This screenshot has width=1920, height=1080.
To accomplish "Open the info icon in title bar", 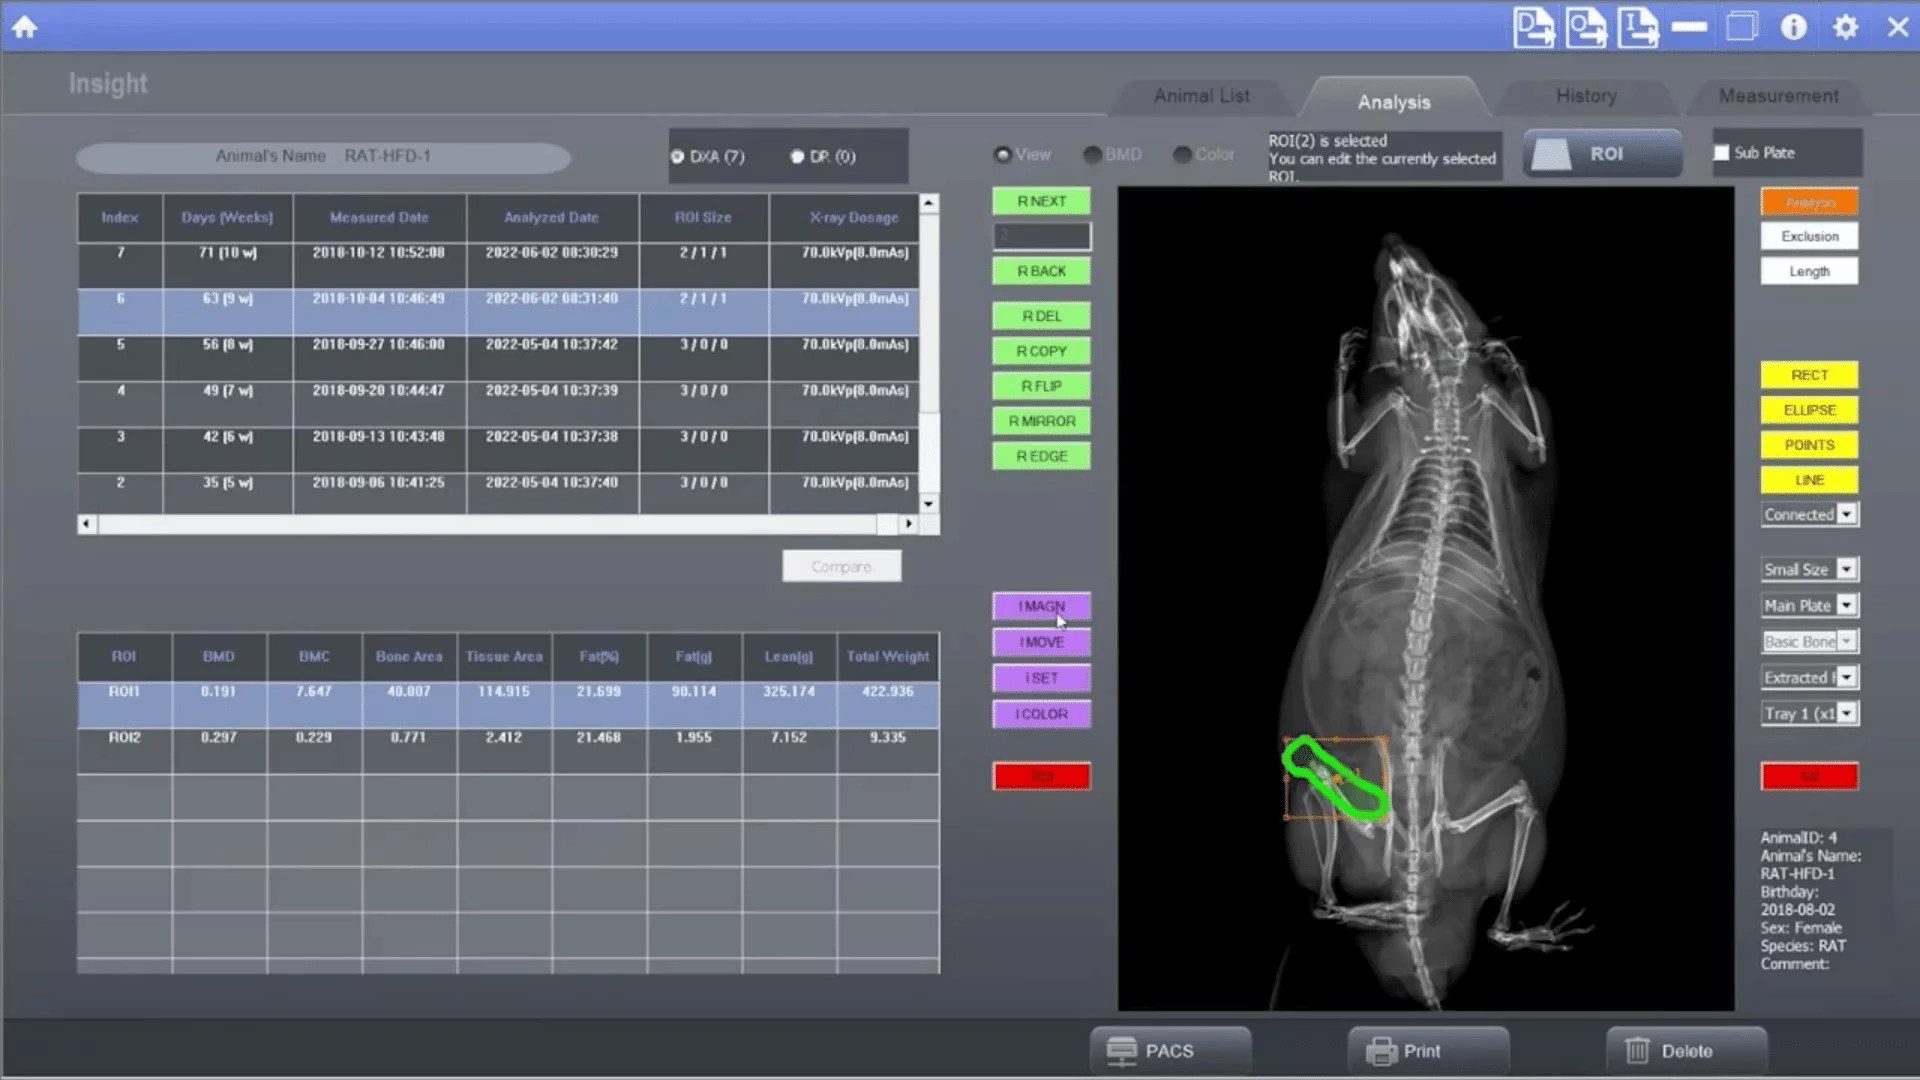I will [x=1793, y=27].
